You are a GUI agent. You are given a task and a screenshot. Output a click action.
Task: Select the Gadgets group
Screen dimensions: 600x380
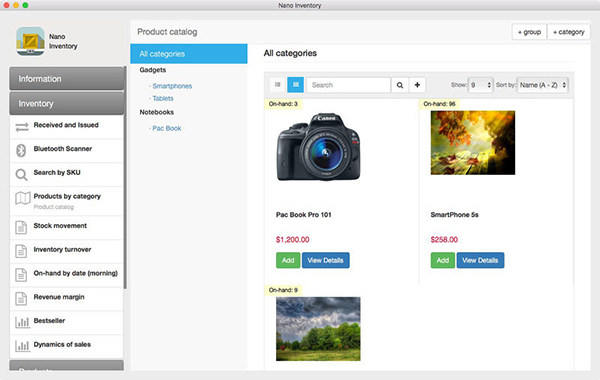pyautogui.click(x=153, y=70)
